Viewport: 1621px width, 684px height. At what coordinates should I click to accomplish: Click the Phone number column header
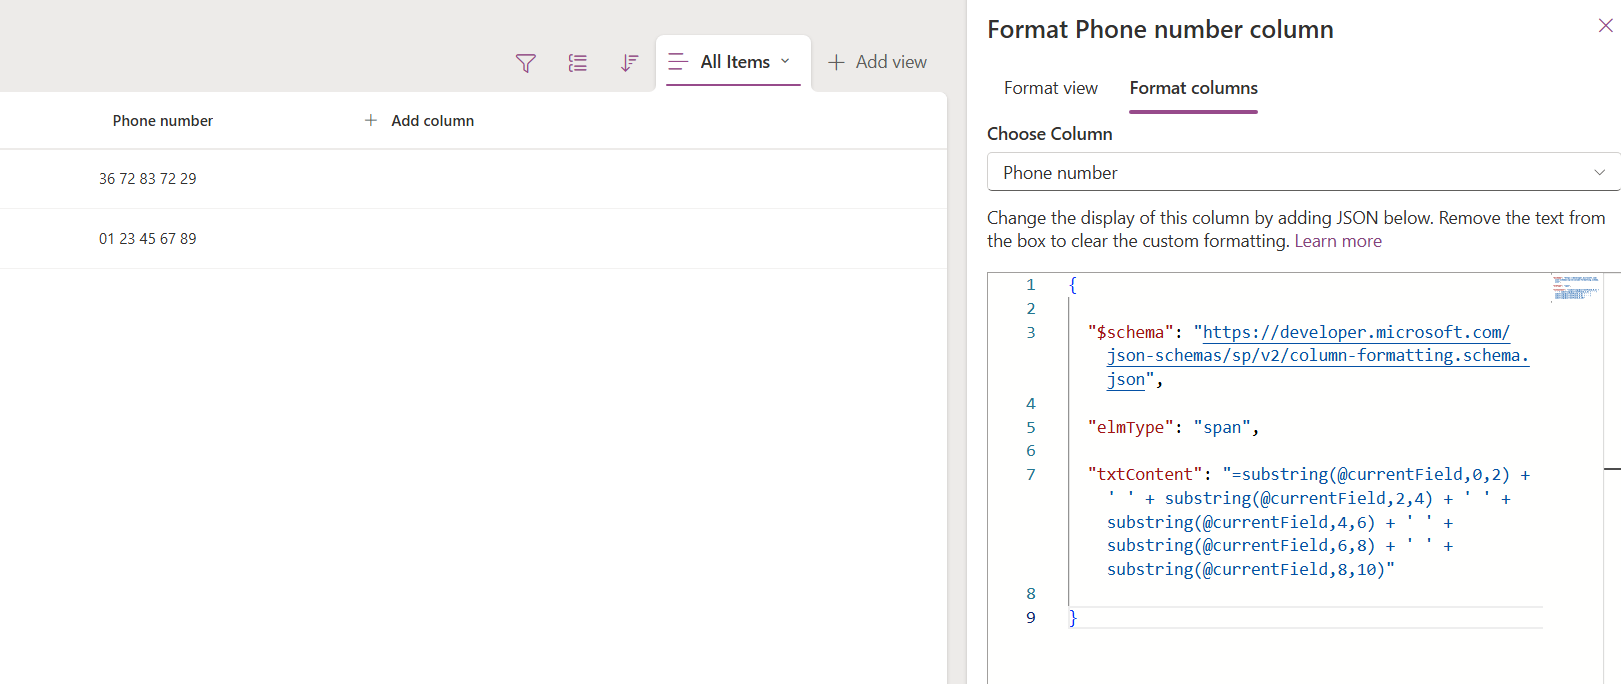(163, 120)
